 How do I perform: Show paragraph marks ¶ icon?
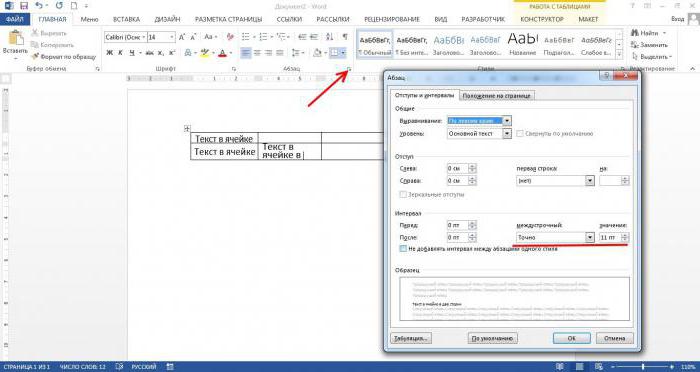coord(345,37)
